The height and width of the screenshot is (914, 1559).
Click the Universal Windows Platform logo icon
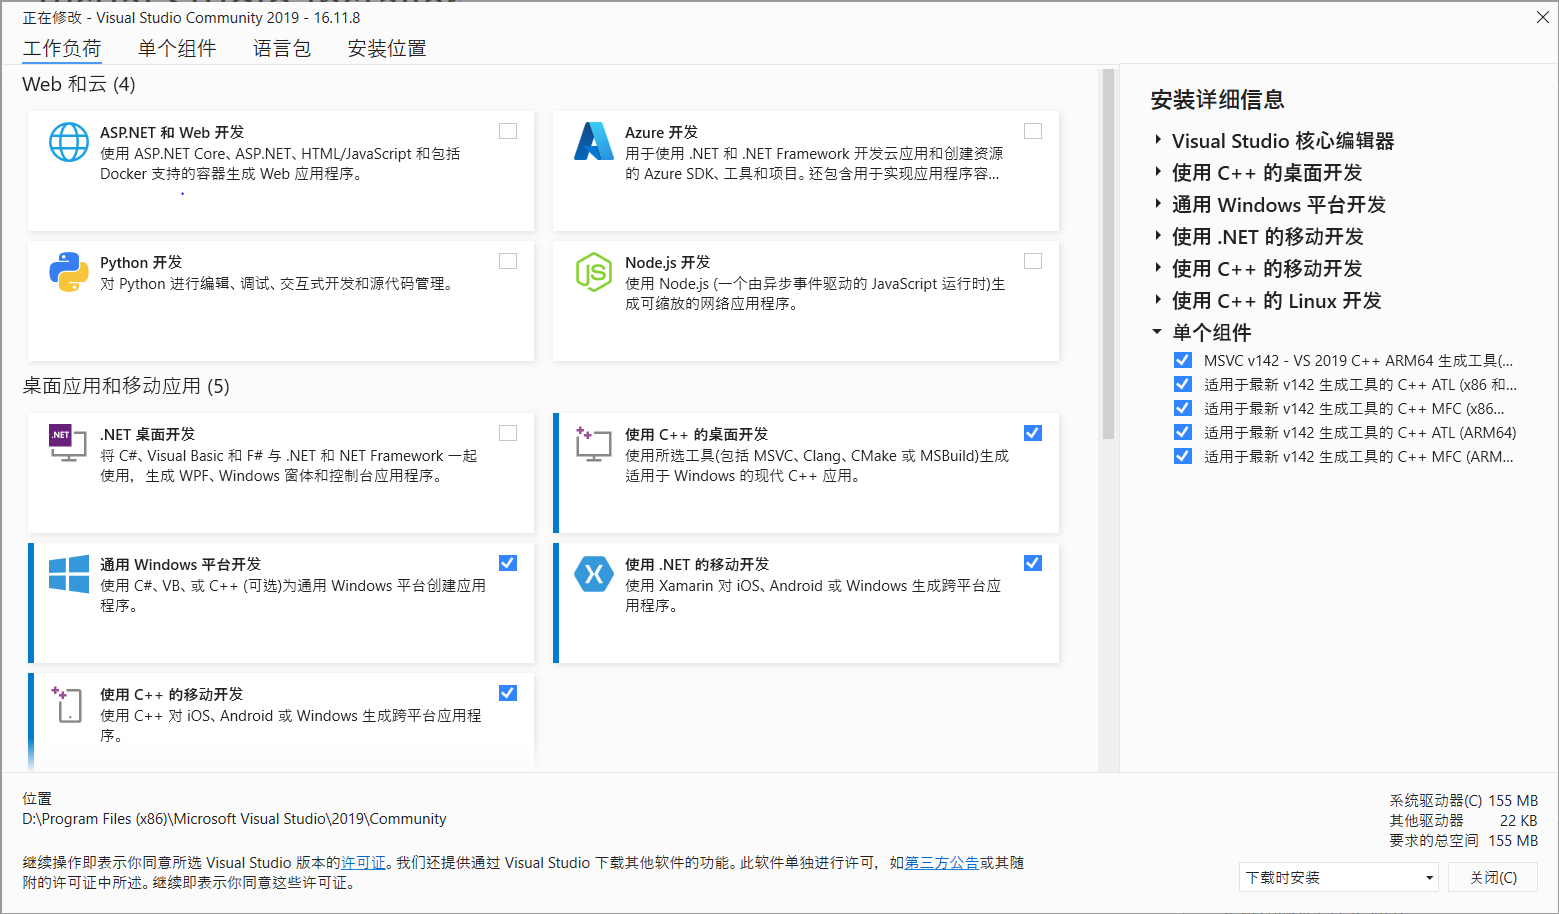click(x=69, y=574)
